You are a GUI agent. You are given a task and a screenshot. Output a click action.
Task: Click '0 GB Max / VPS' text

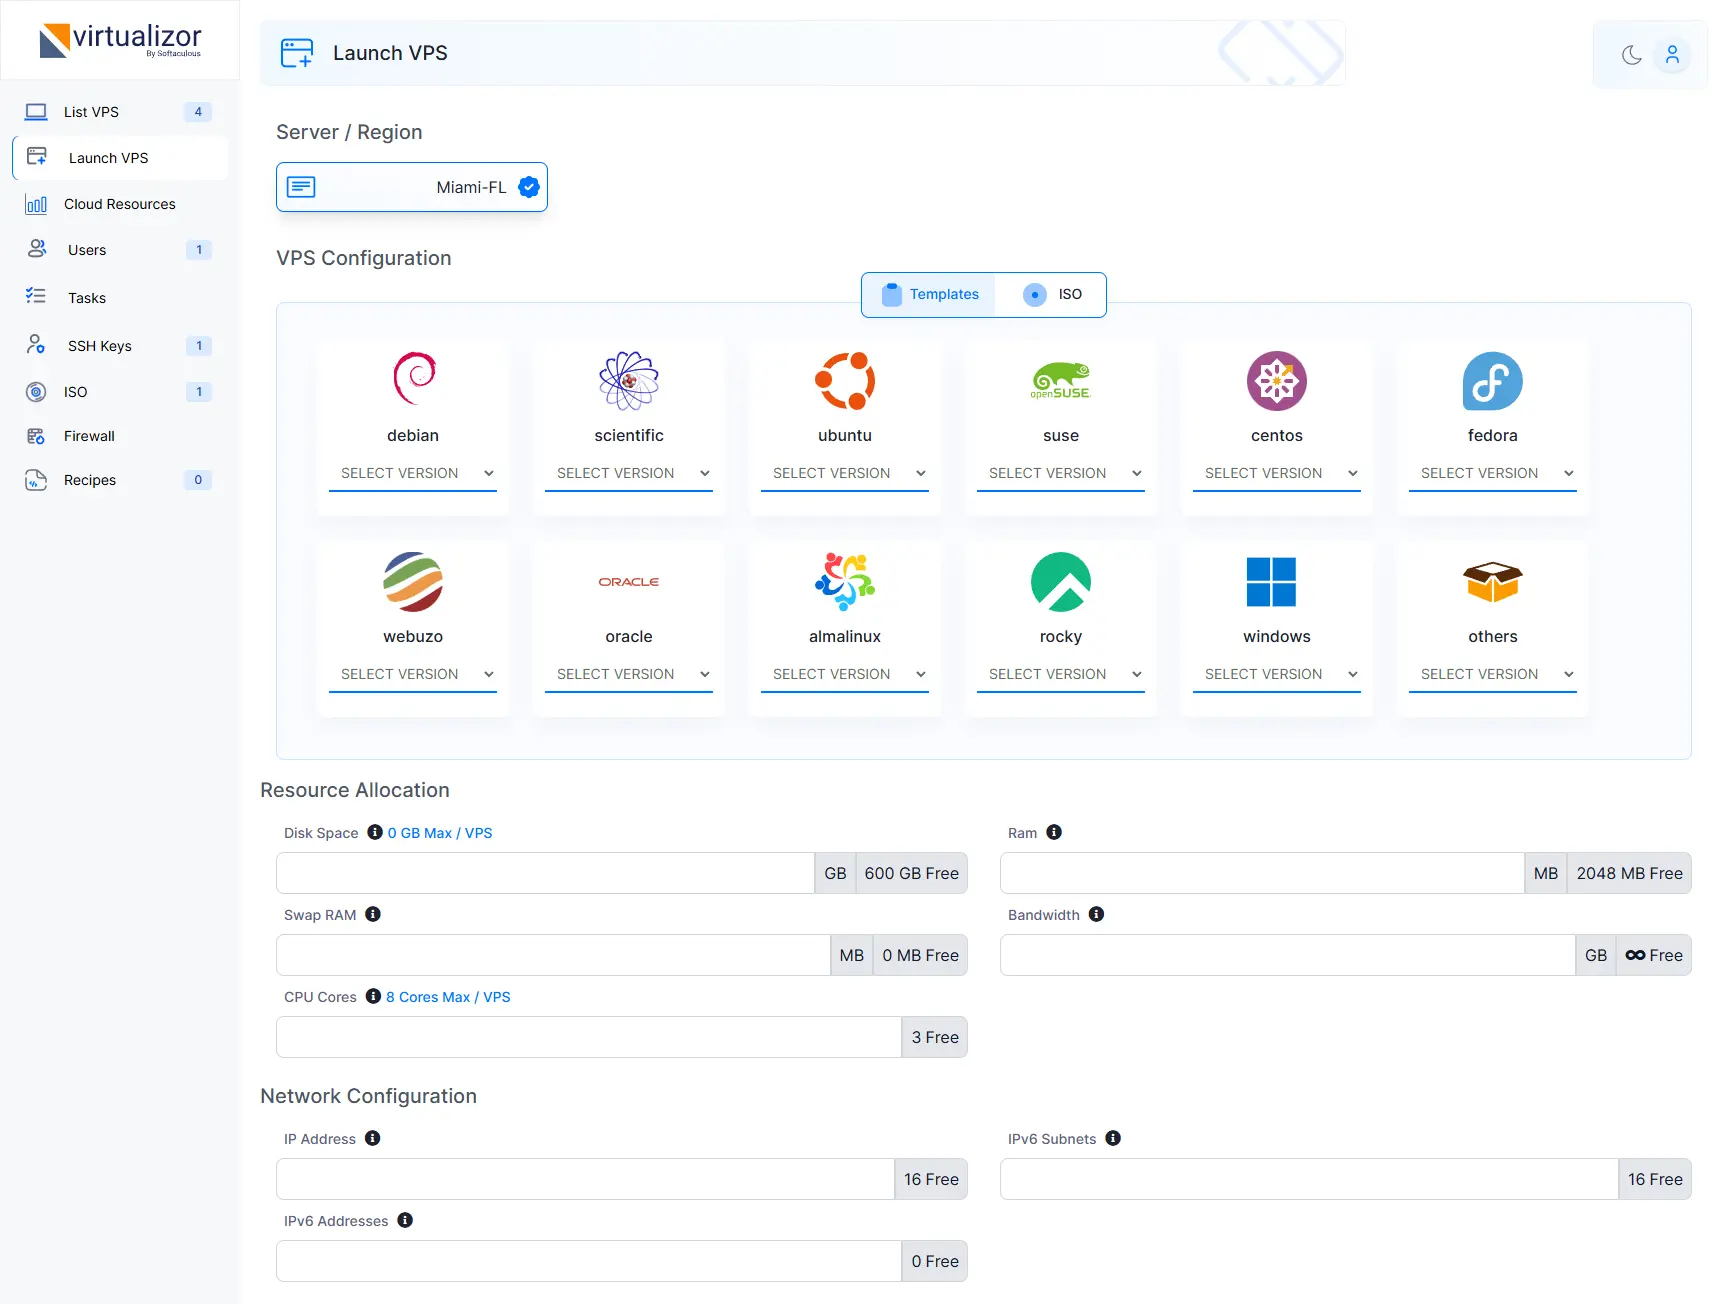(440, 833)
